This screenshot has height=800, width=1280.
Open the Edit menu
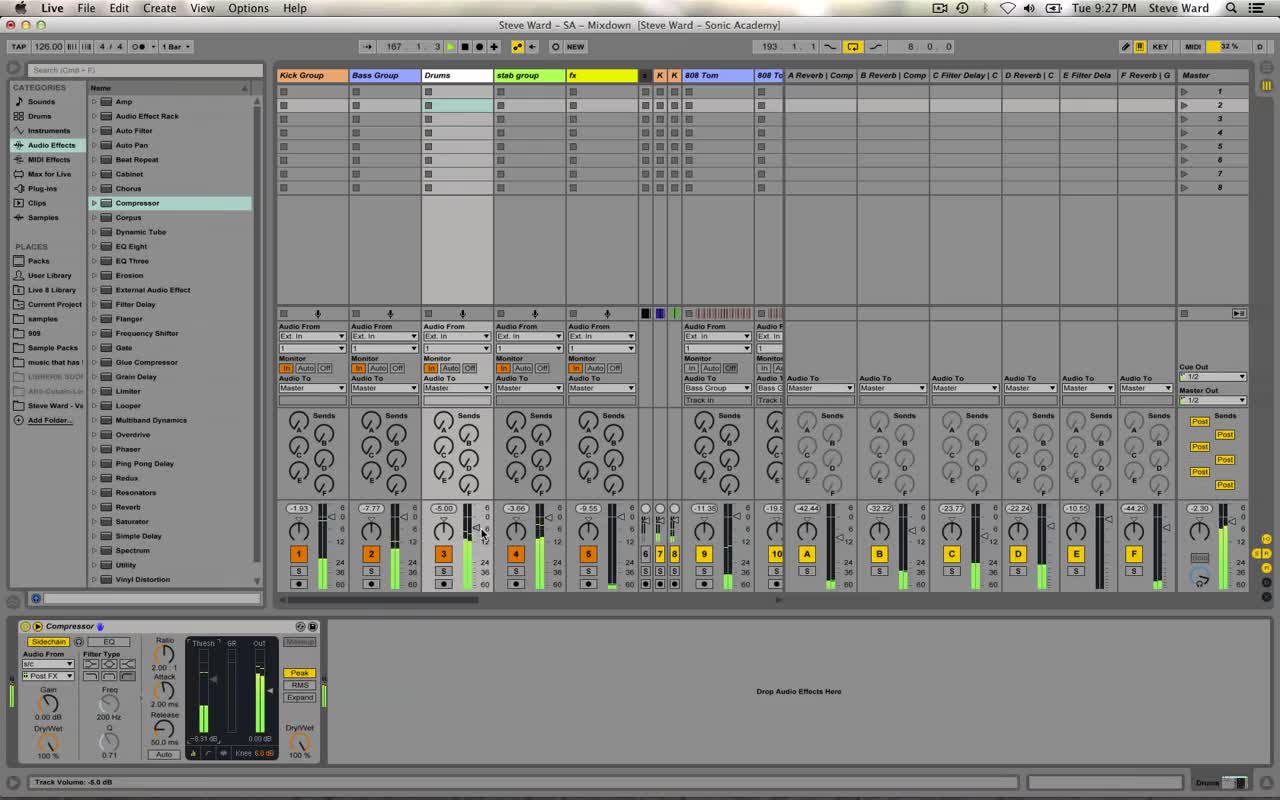[x=119, y=8]
